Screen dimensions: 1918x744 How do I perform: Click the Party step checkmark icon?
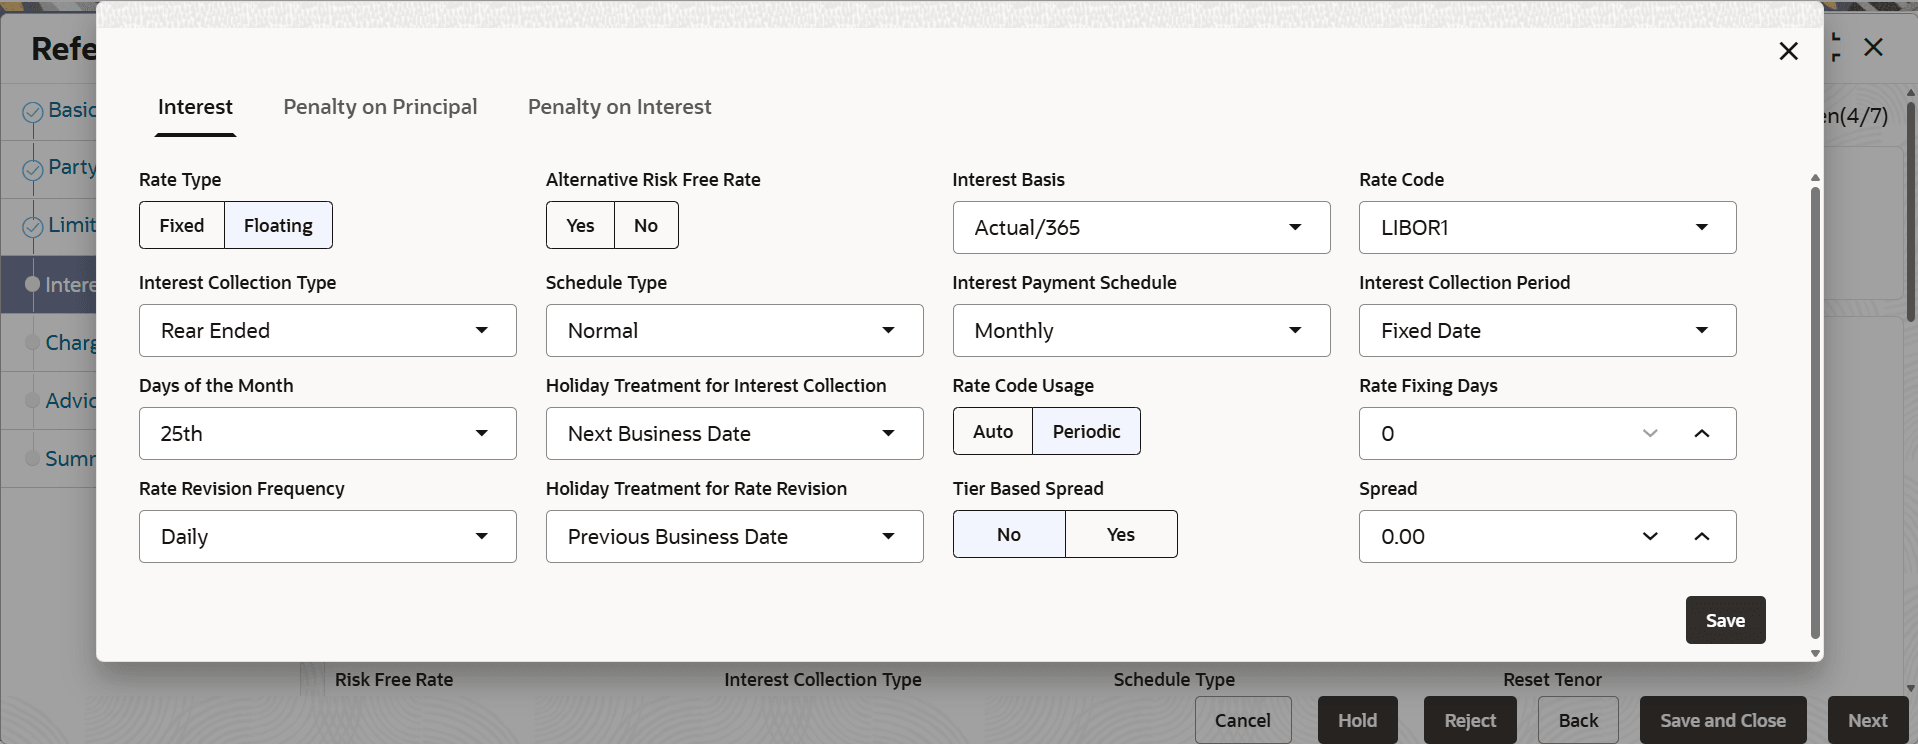point(32,169)
